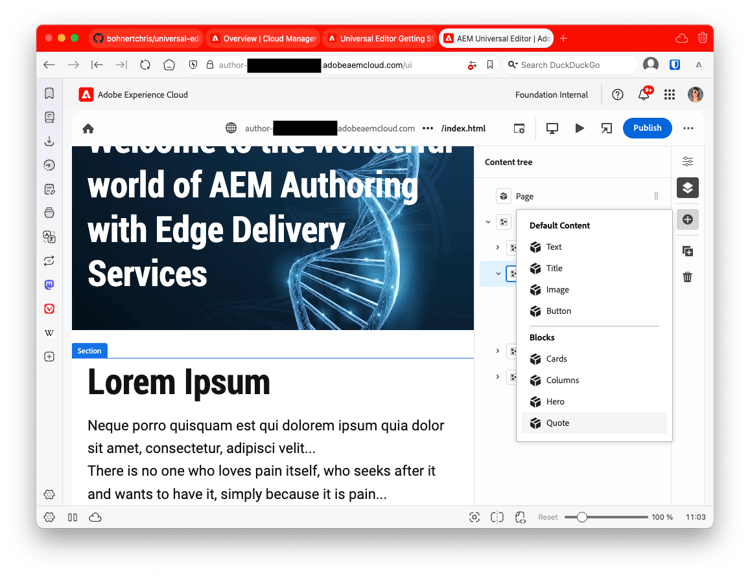The height and width of the screenshot is (576, 750).
Task: Open synced tabs cloud icon in tab bar
Action: tap(681, 38)
